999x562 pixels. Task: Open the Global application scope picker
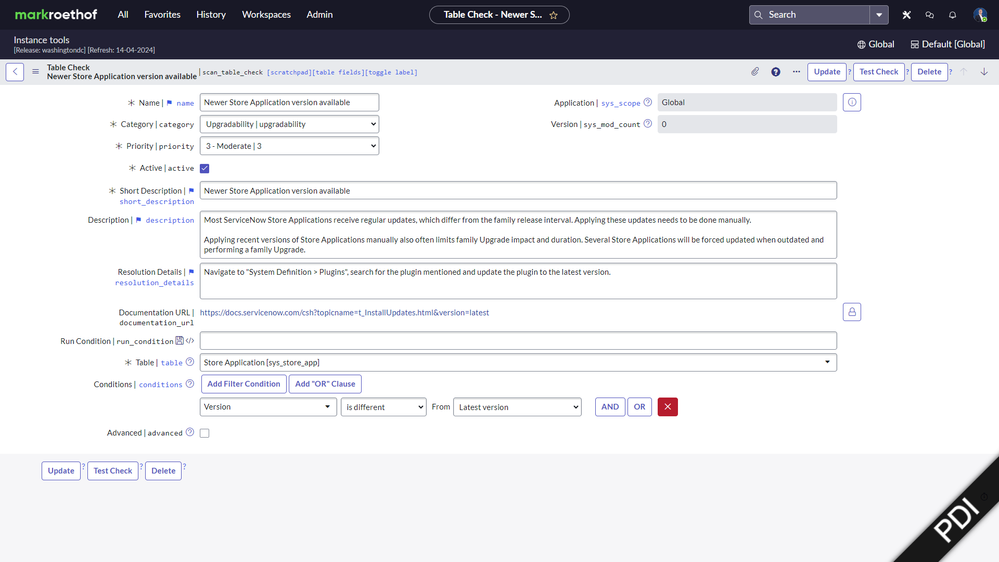click(875, 44)
